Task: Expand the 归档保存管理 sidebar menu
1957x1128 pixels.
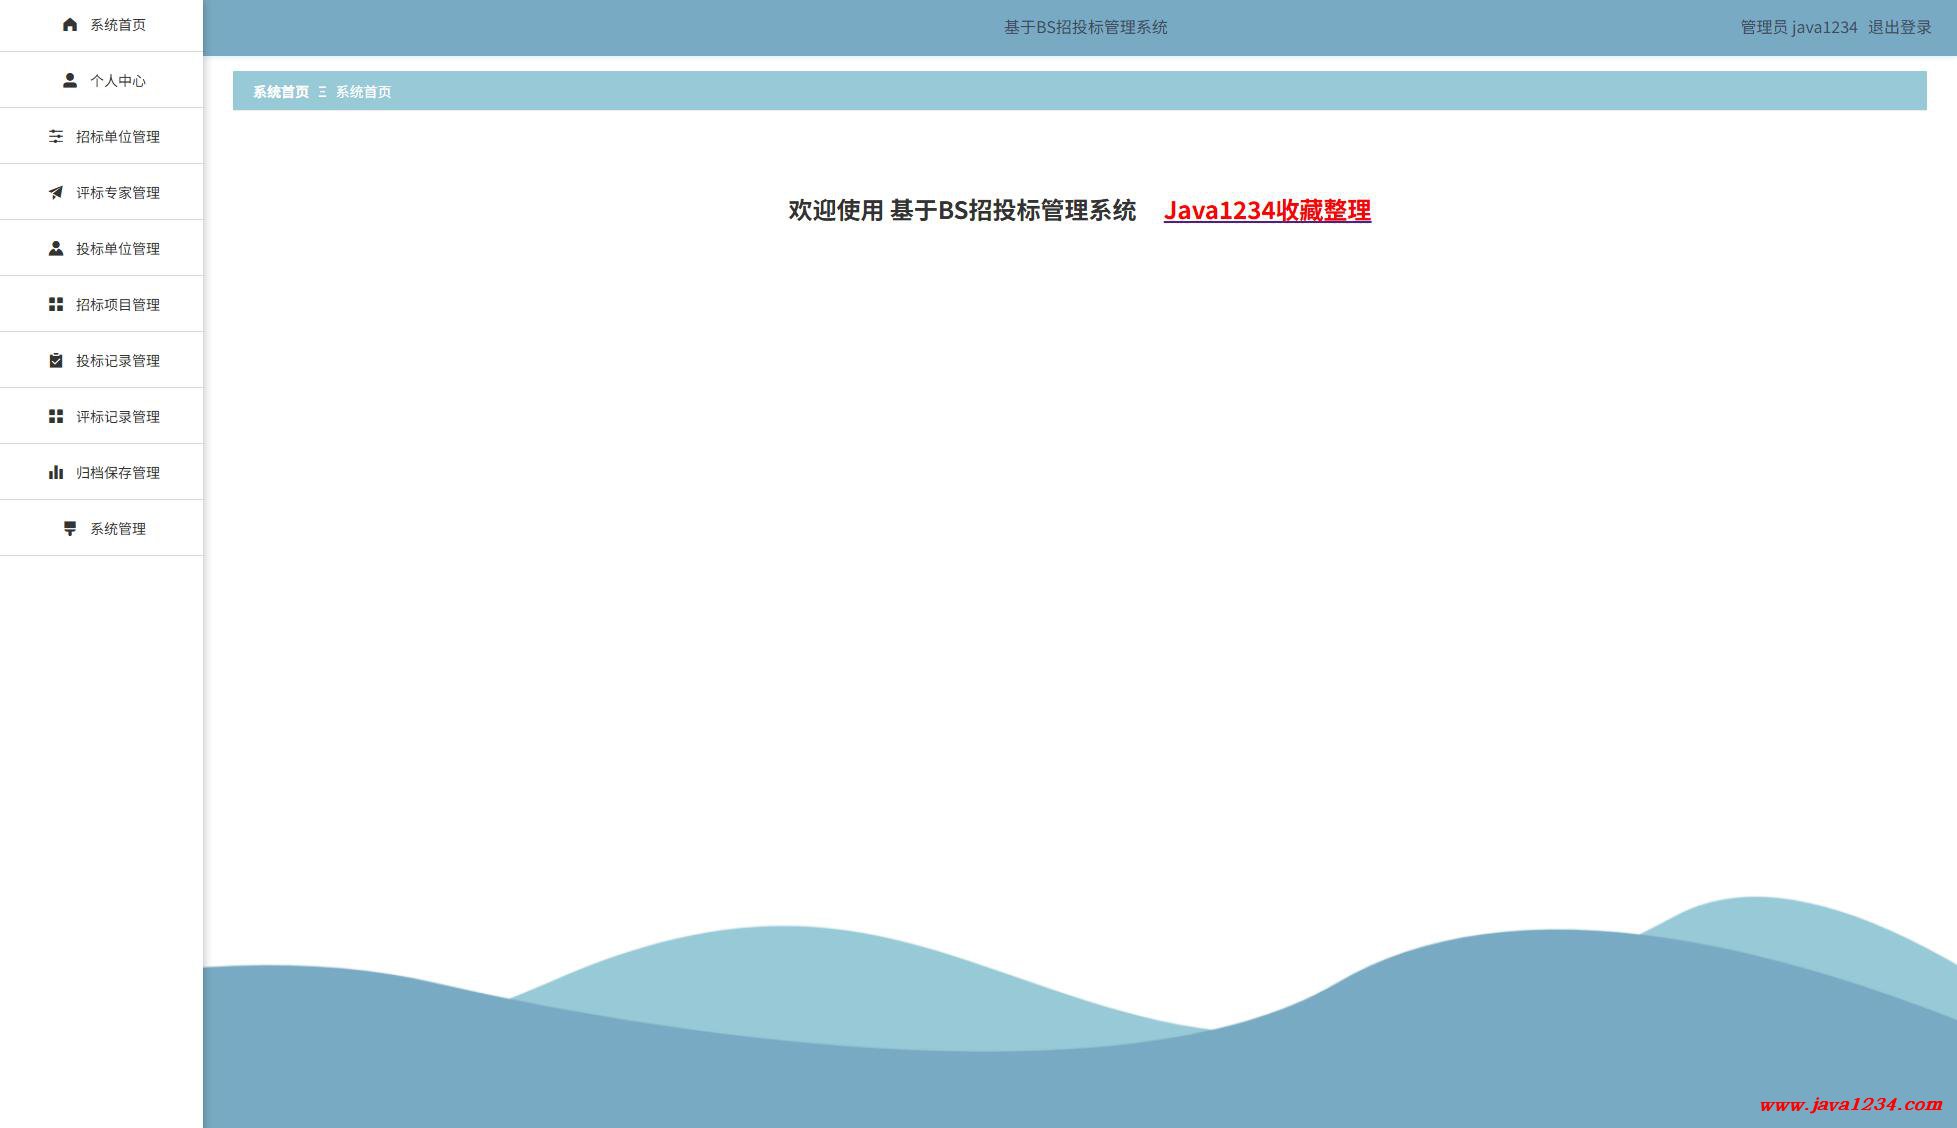Action: click(117, 473)
